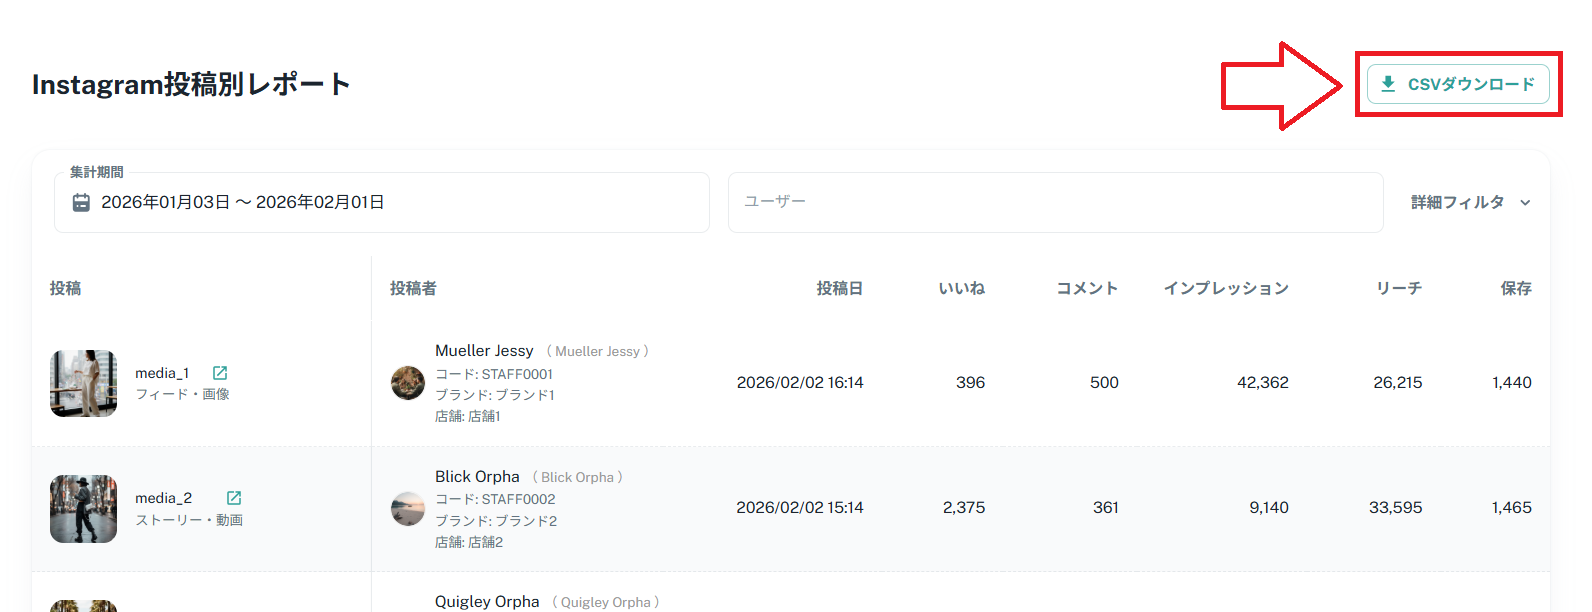Viewport: 1592px width, 612px height.
Task: Click Mueller Jessy's avatar icon
Action: 408,383
